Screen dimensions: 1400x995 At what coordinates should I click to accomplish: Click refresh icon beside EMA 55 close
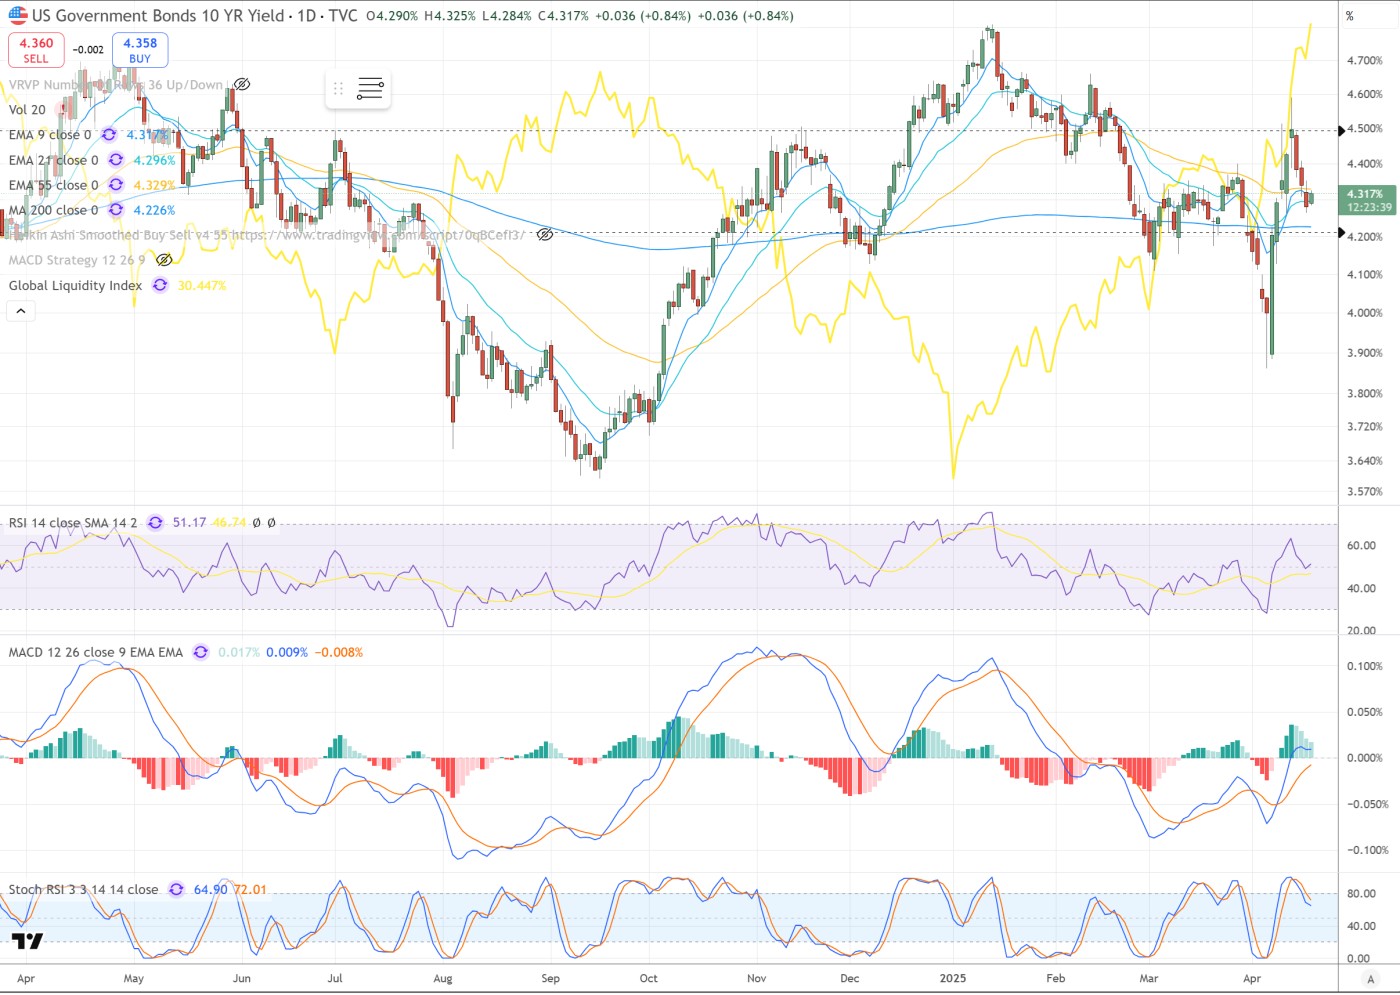pos(116,185)
